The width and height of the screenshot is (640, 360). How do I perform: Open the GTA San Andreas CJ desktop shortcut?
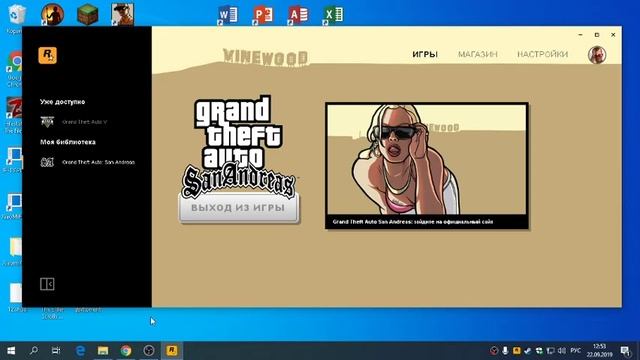point(122,15)
